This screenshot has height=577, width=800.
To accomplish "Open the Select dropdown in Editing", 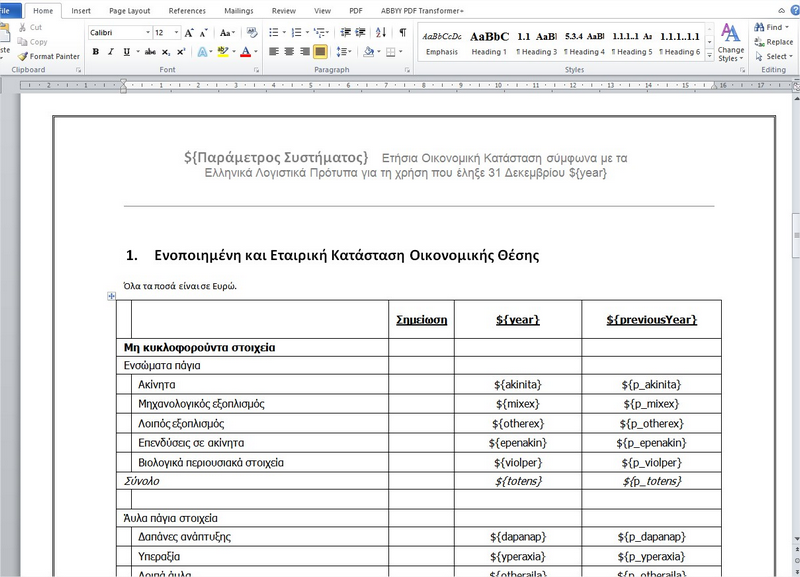I will [774, 56].
